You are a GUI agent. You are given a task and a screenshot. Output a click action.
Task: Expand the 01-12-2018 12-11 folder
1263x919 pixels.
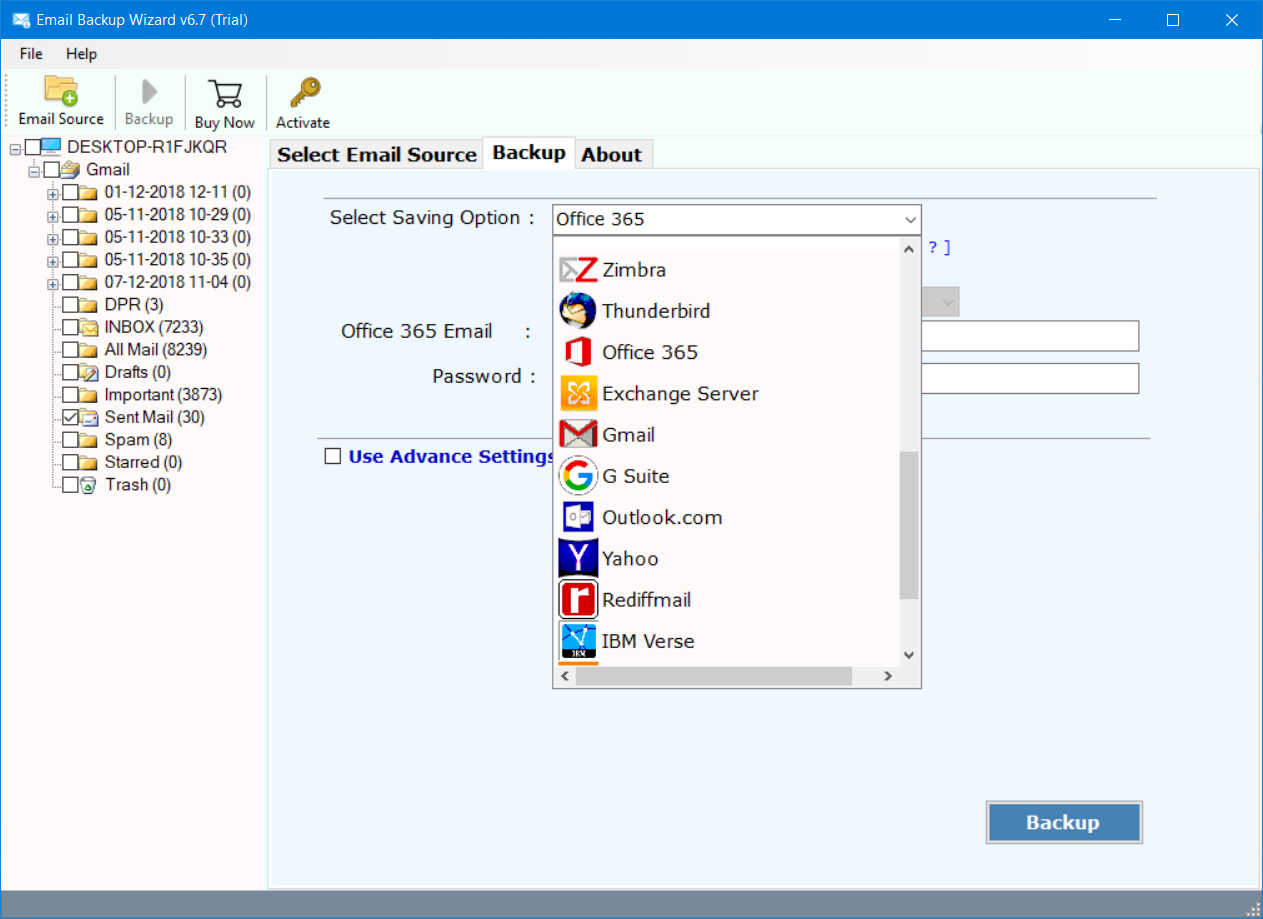click(52, 193)
